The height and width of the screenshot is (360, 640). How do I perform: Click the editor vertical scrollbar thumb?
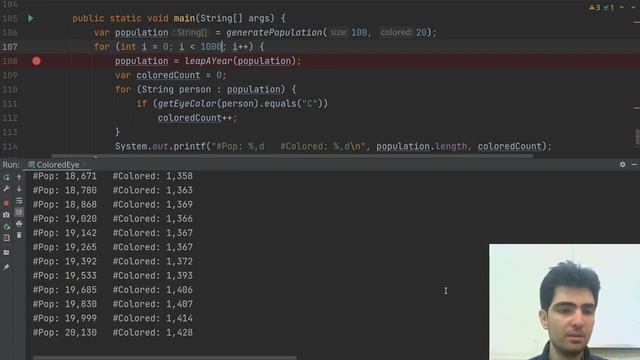(x=638, y=136)
